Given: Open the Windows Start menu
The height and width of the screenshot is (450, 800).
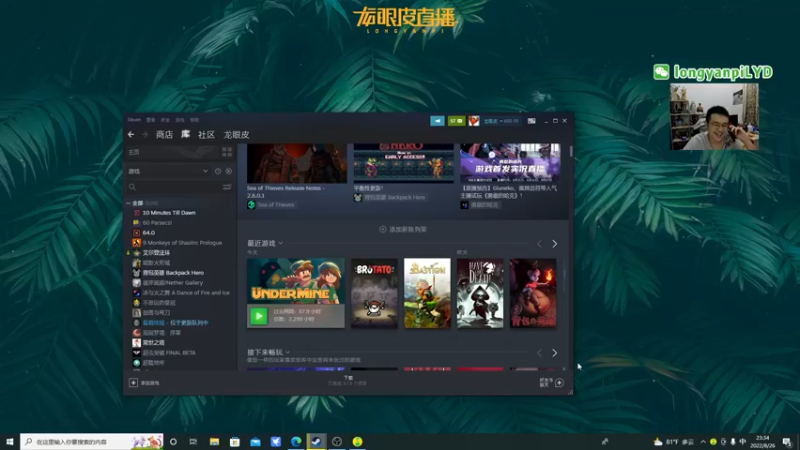Looking at the screenshot, I should coord(9,441).
